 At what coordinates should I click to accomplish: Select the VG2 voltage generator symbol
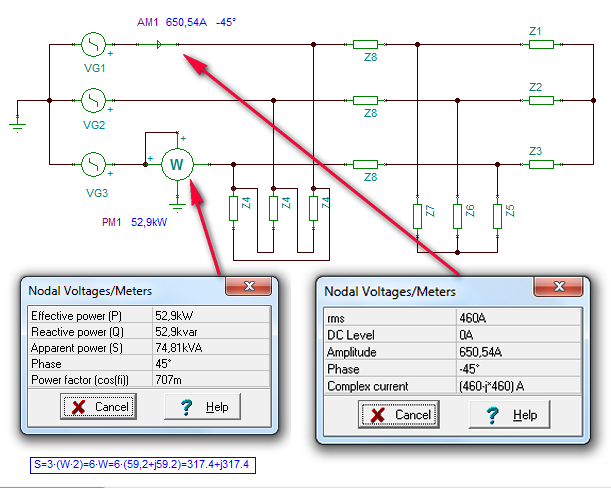pyautogui.click(x=94, y=100)
